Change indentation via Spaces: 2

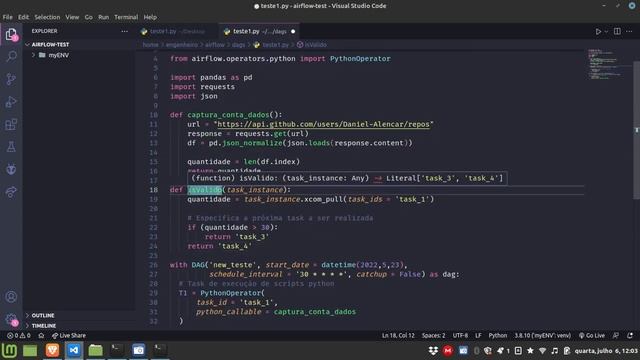(433, 336)
